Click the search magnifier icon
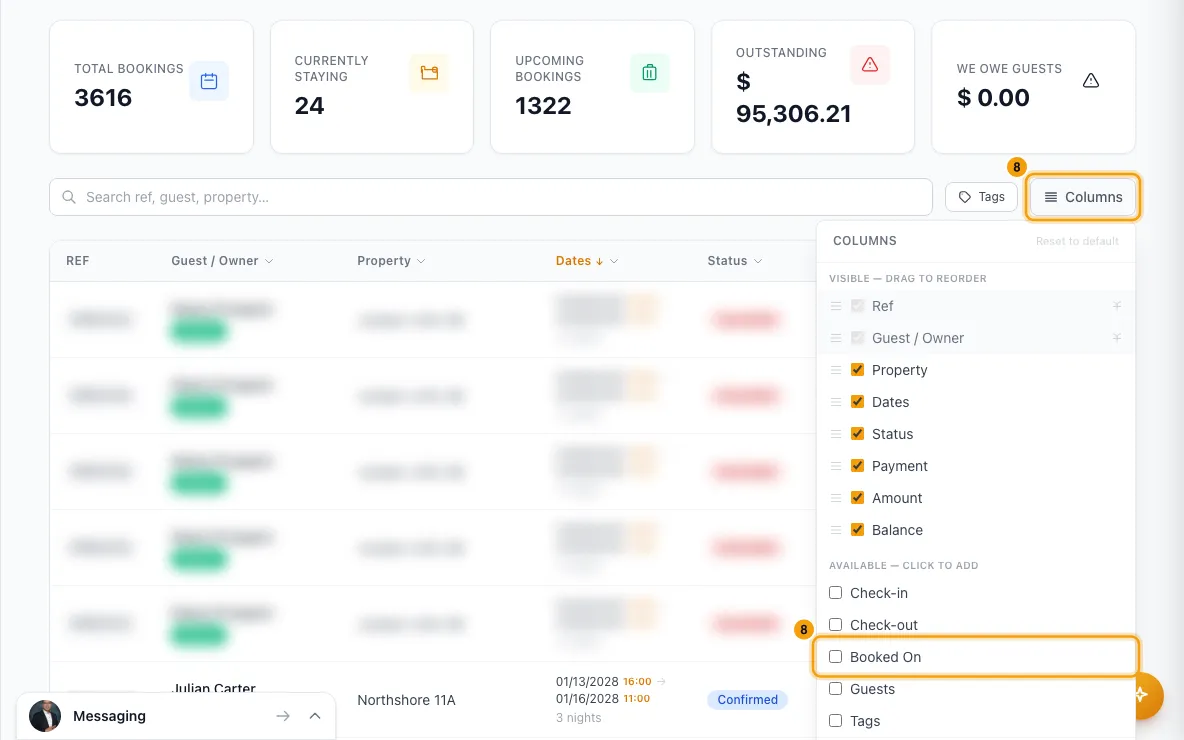The width and height of the screenshot is (1184, 740). tap(69, 197)
